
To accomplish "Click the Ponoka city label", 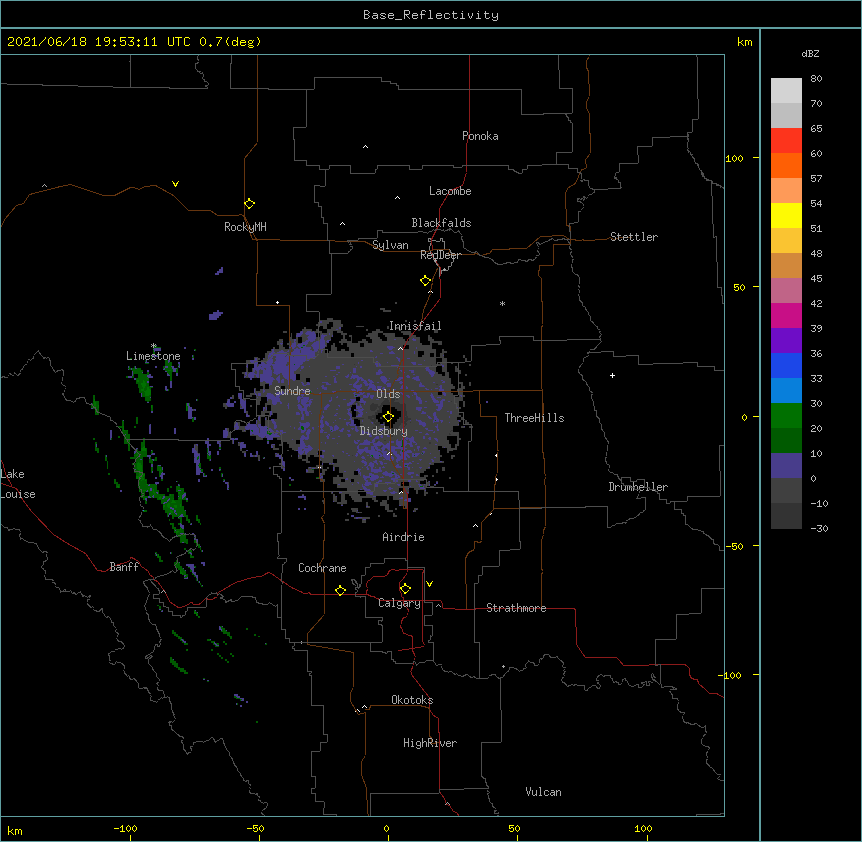I will [x=480, y=136].
